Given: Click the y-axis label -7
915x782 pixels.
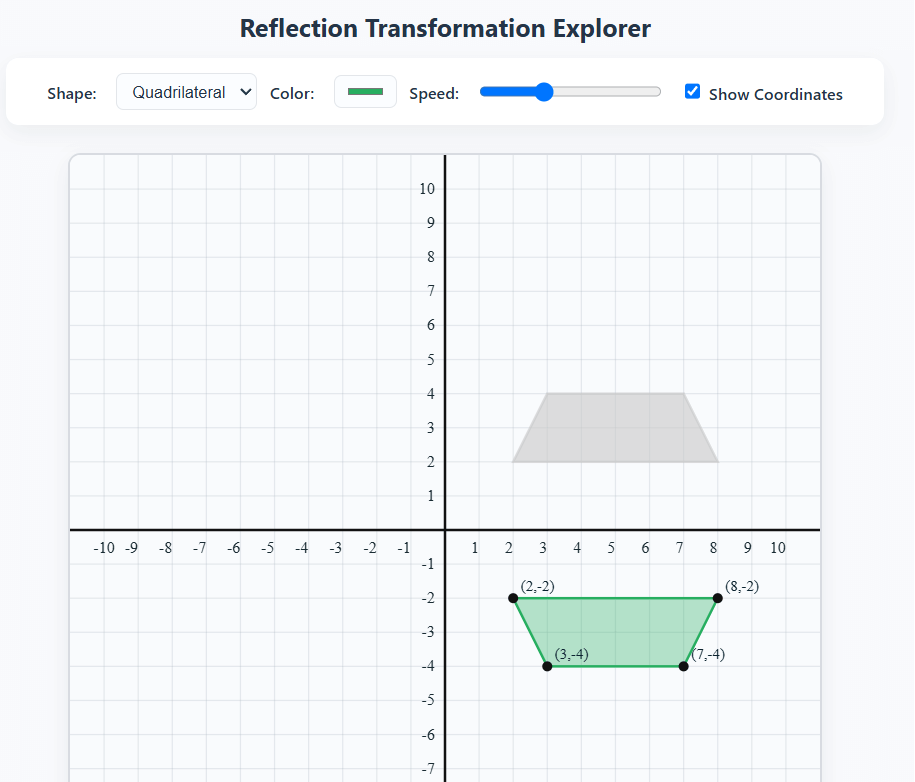Looking at the screenshot, I should pyautogui.click(x=427, y=768).
